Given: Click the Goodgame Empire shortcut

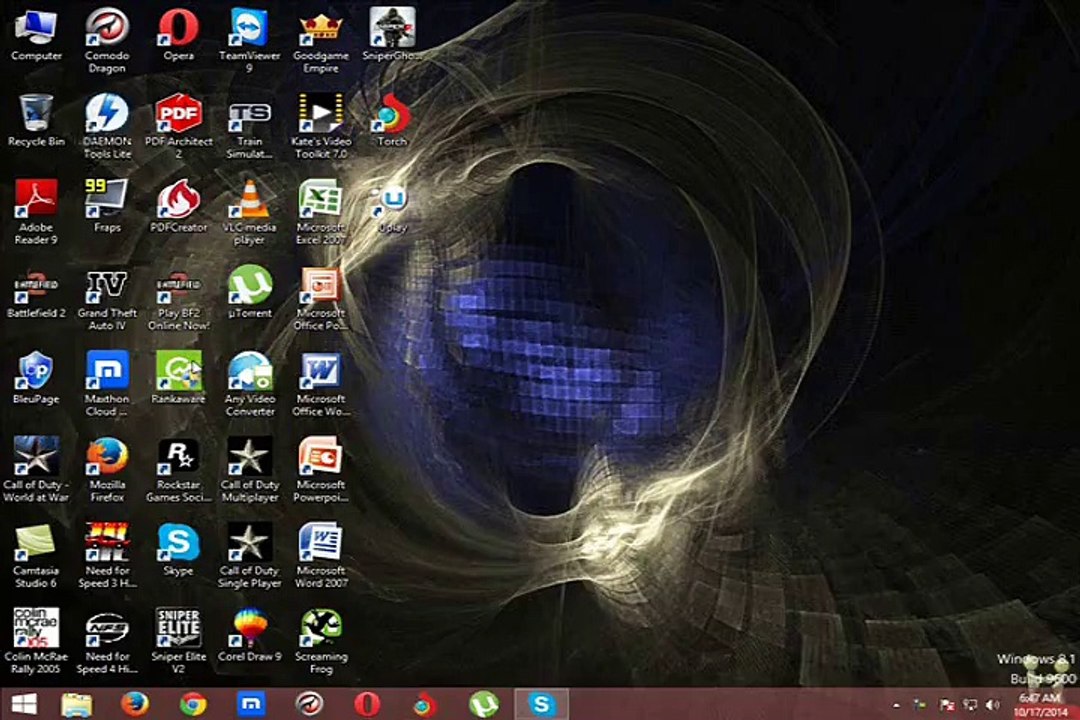Looking at the screenshot, I should click(321, 41).
